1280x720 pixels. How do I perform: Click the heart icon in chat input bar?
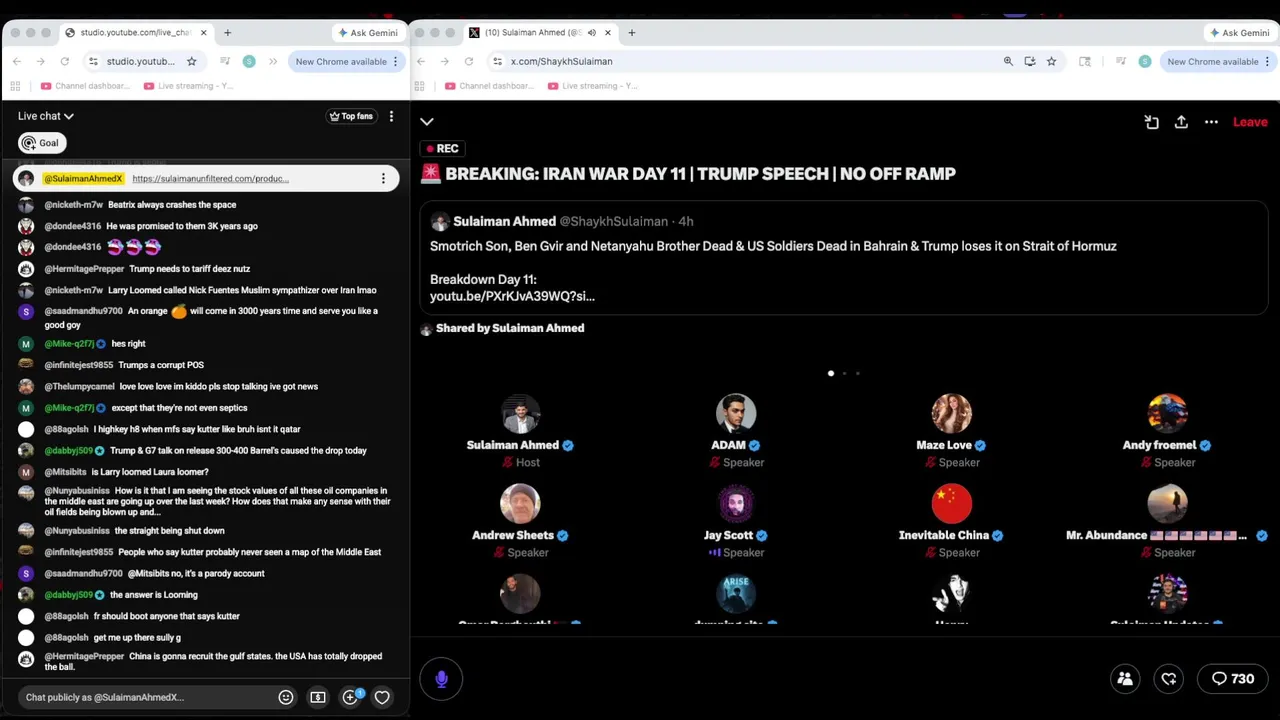382,697
